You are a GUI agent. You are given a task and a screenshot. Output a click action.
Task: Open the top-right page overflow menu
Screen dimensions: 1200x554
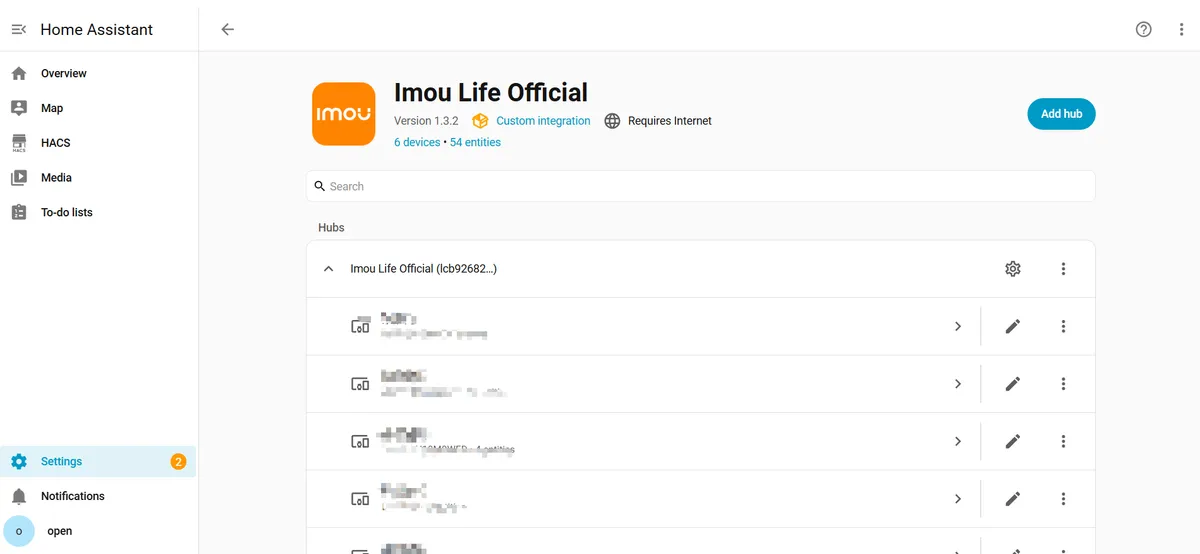[1181, 30]
